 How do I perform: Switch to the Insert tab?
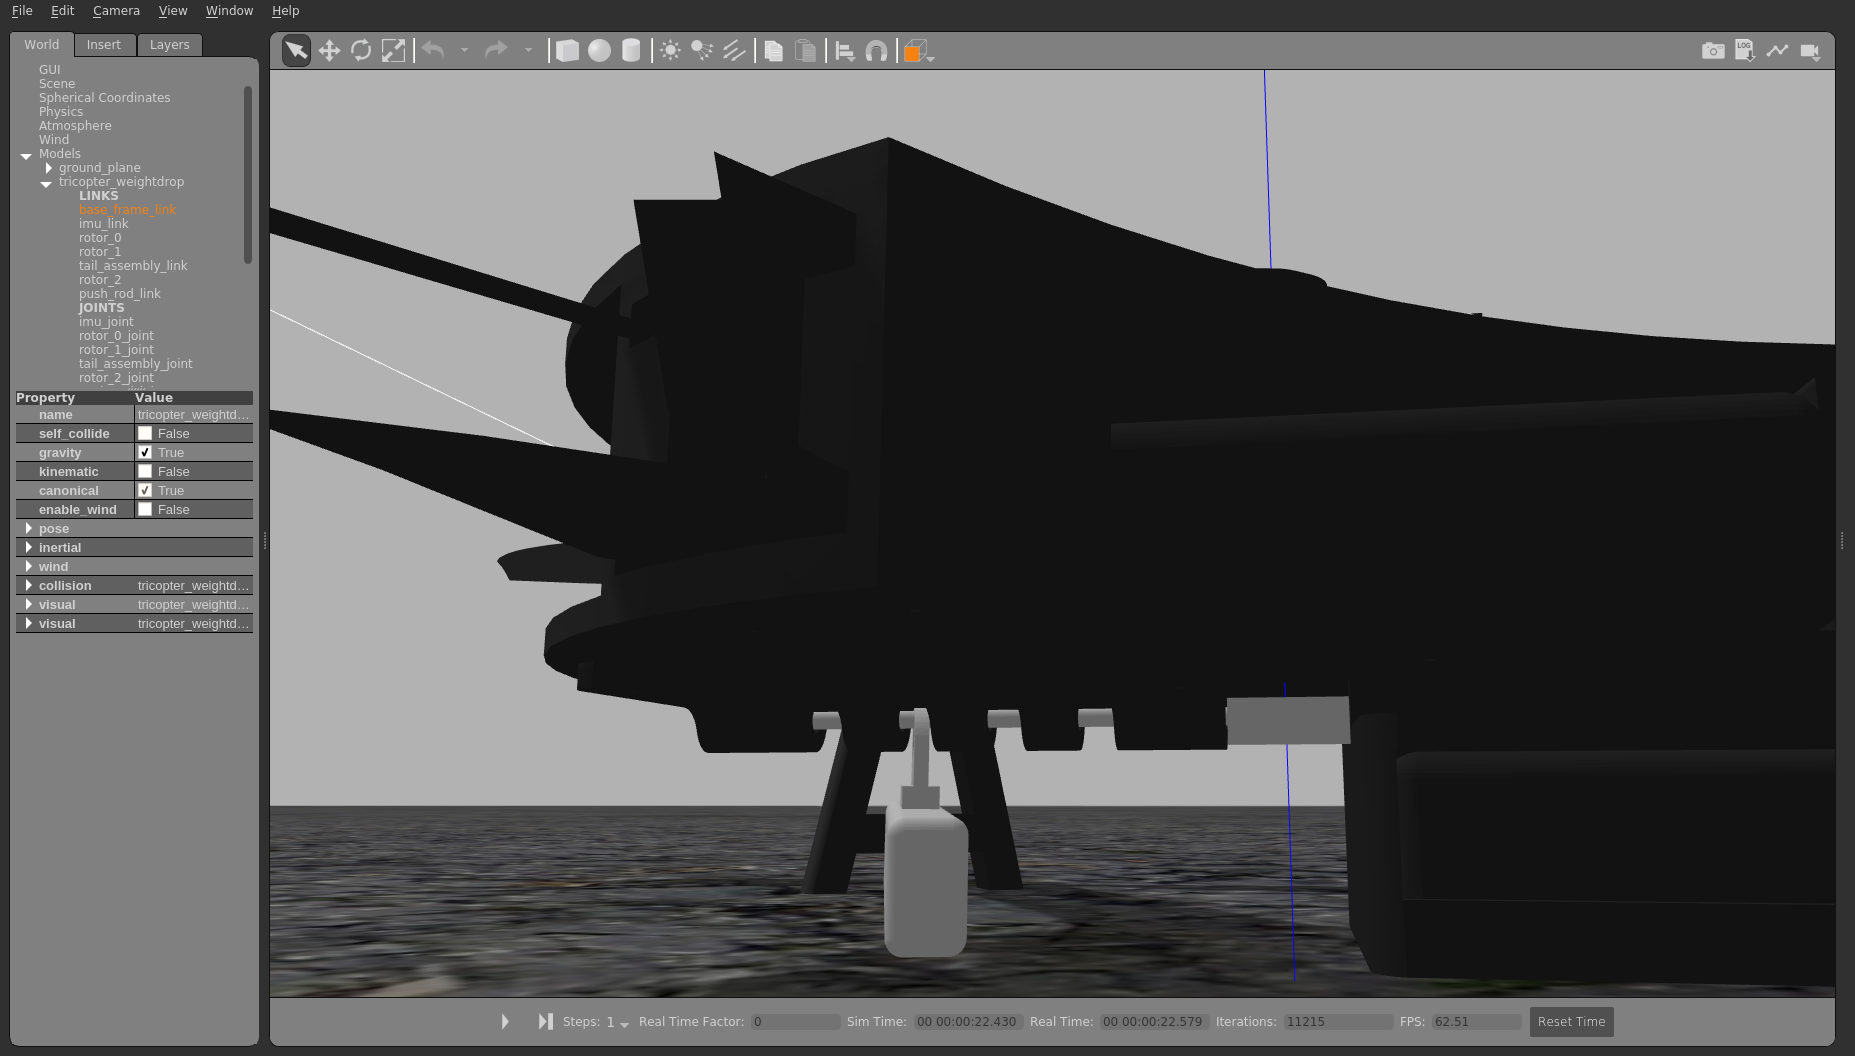pyautogui.click(x=104, y=44)
